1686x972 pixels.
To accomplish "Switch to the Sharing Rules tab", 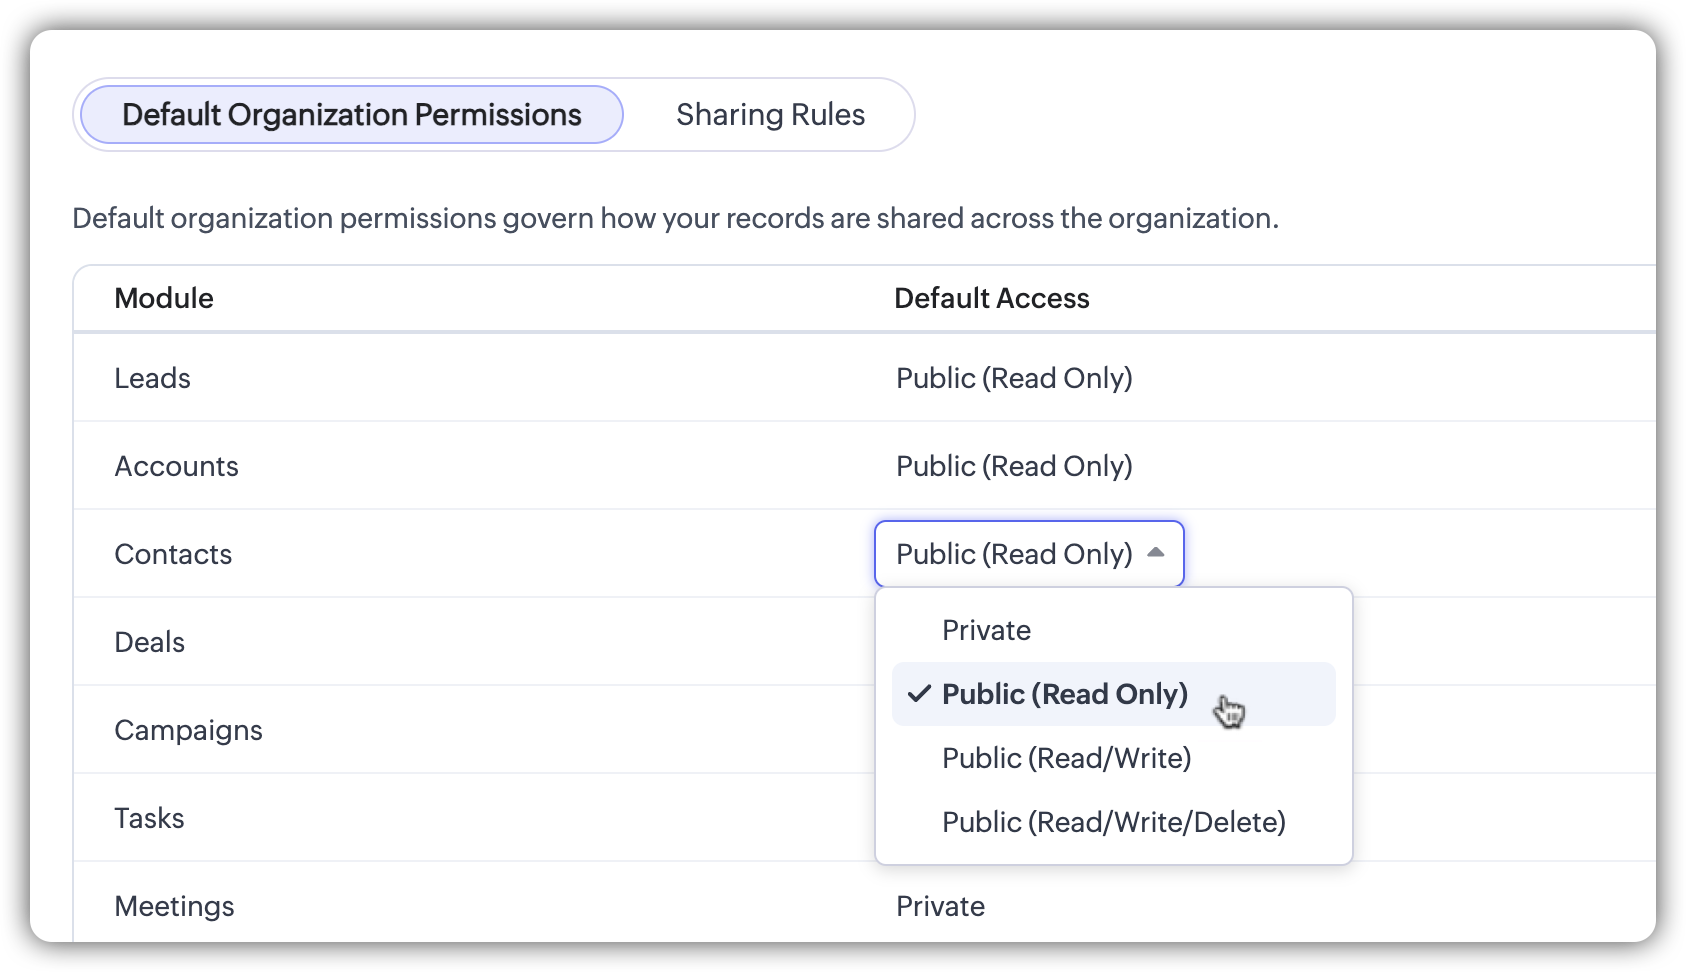I will 770,115.
